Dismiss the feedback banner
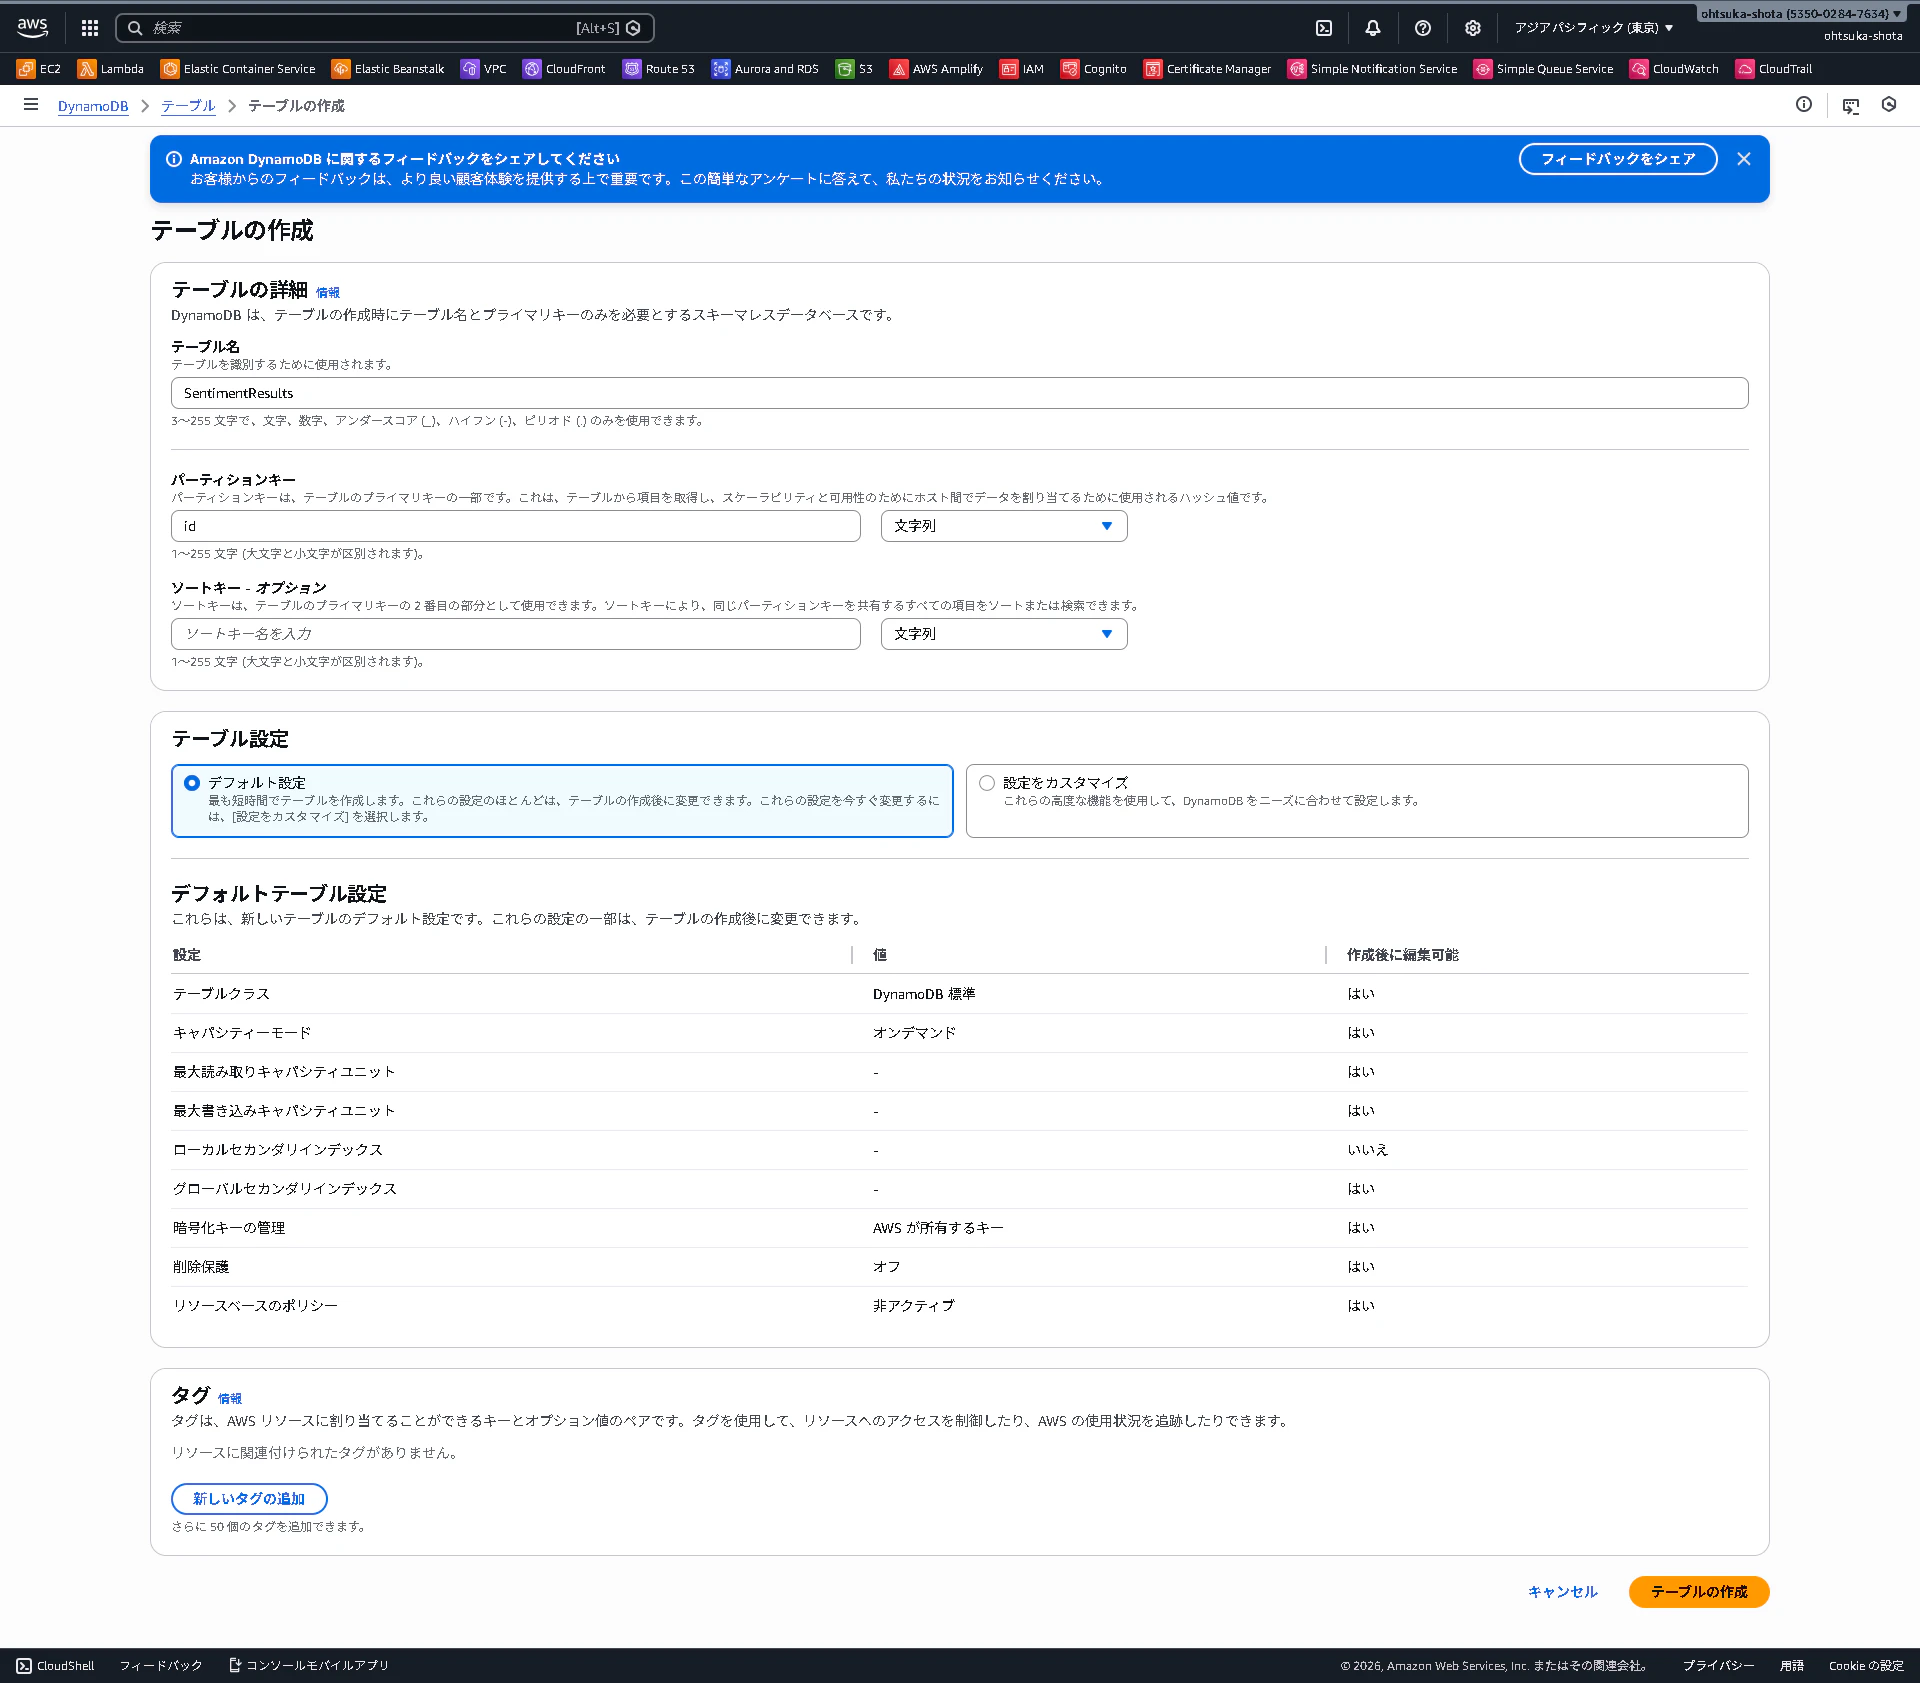Screen dimensions: 1920x1683 click(1744, 159)
